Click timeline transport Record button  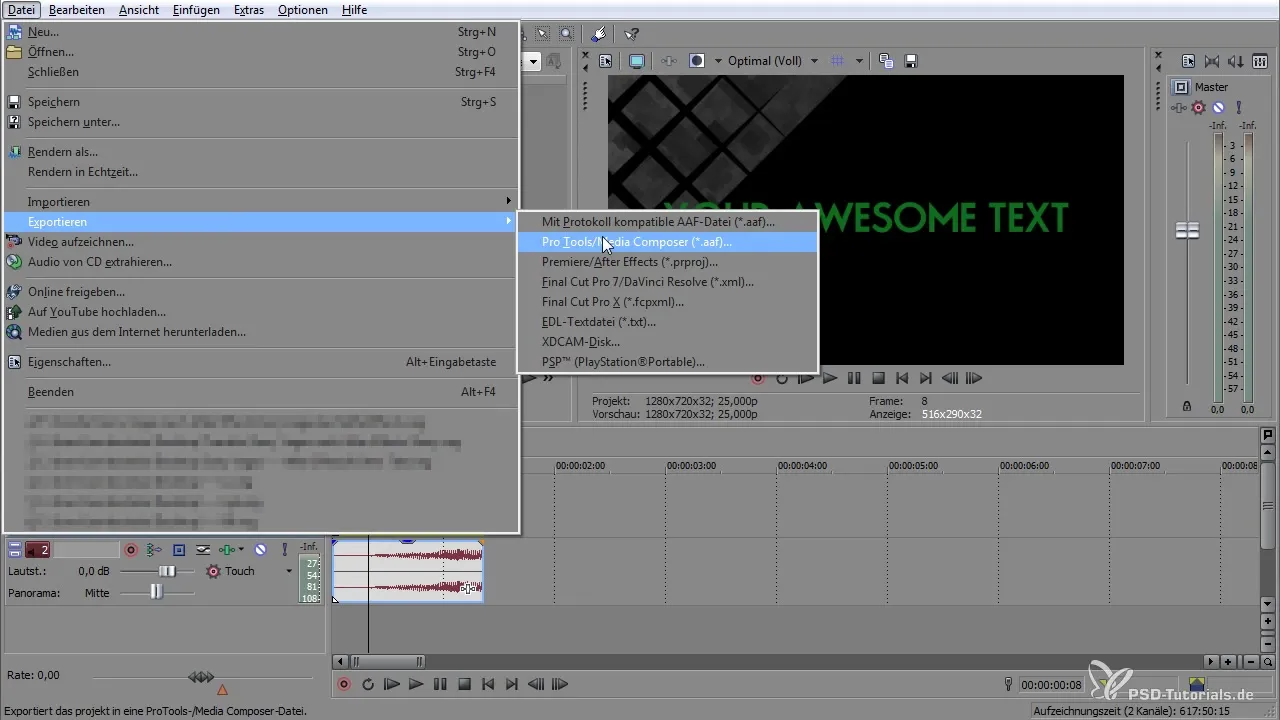(344, 685)
